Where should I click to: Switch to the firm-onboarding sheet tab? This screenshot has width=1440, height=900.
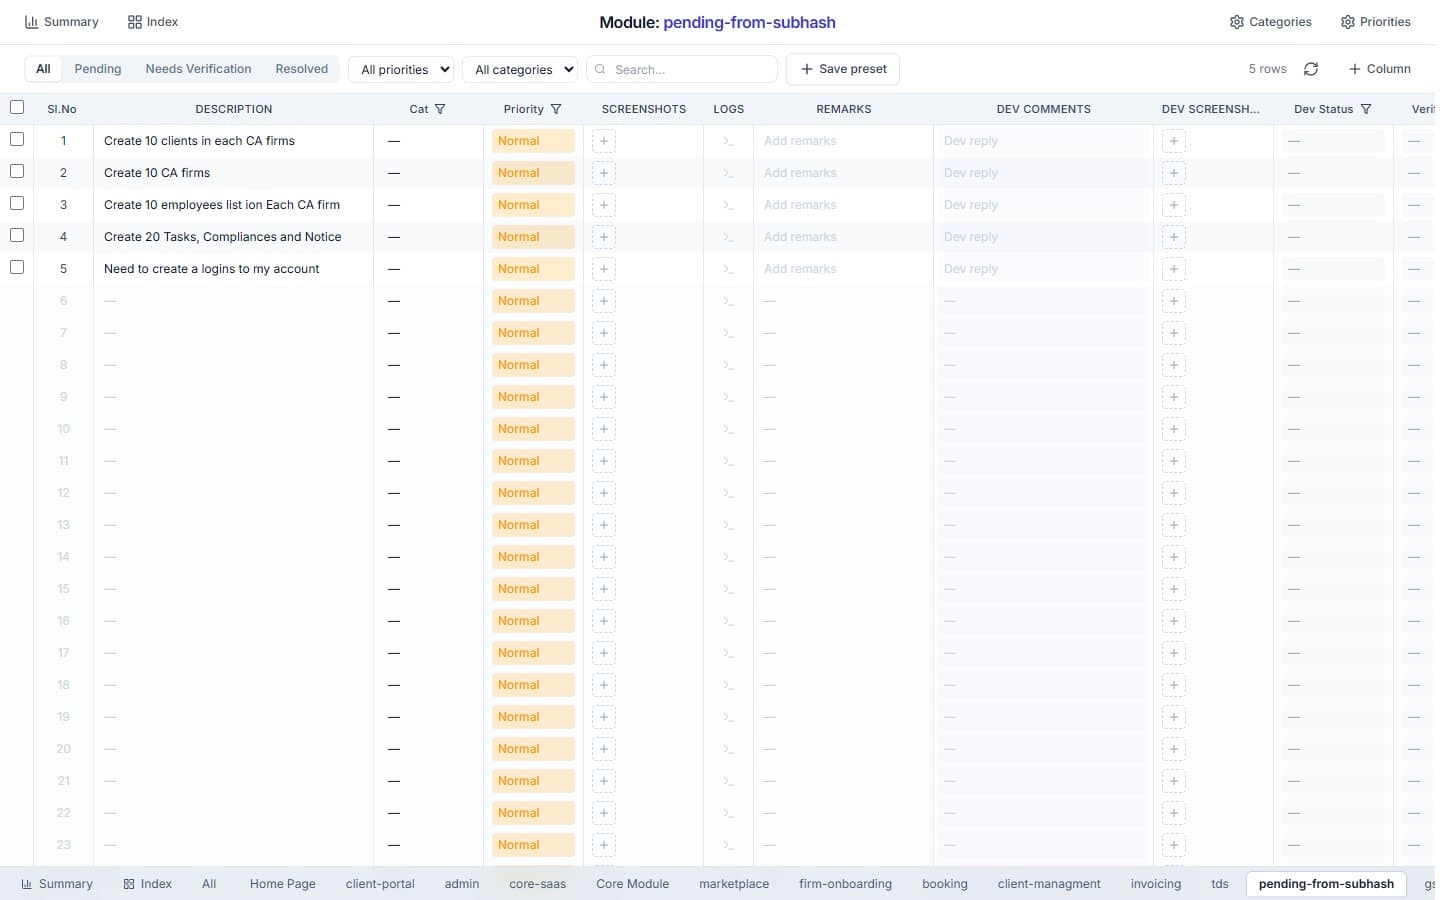845,884
